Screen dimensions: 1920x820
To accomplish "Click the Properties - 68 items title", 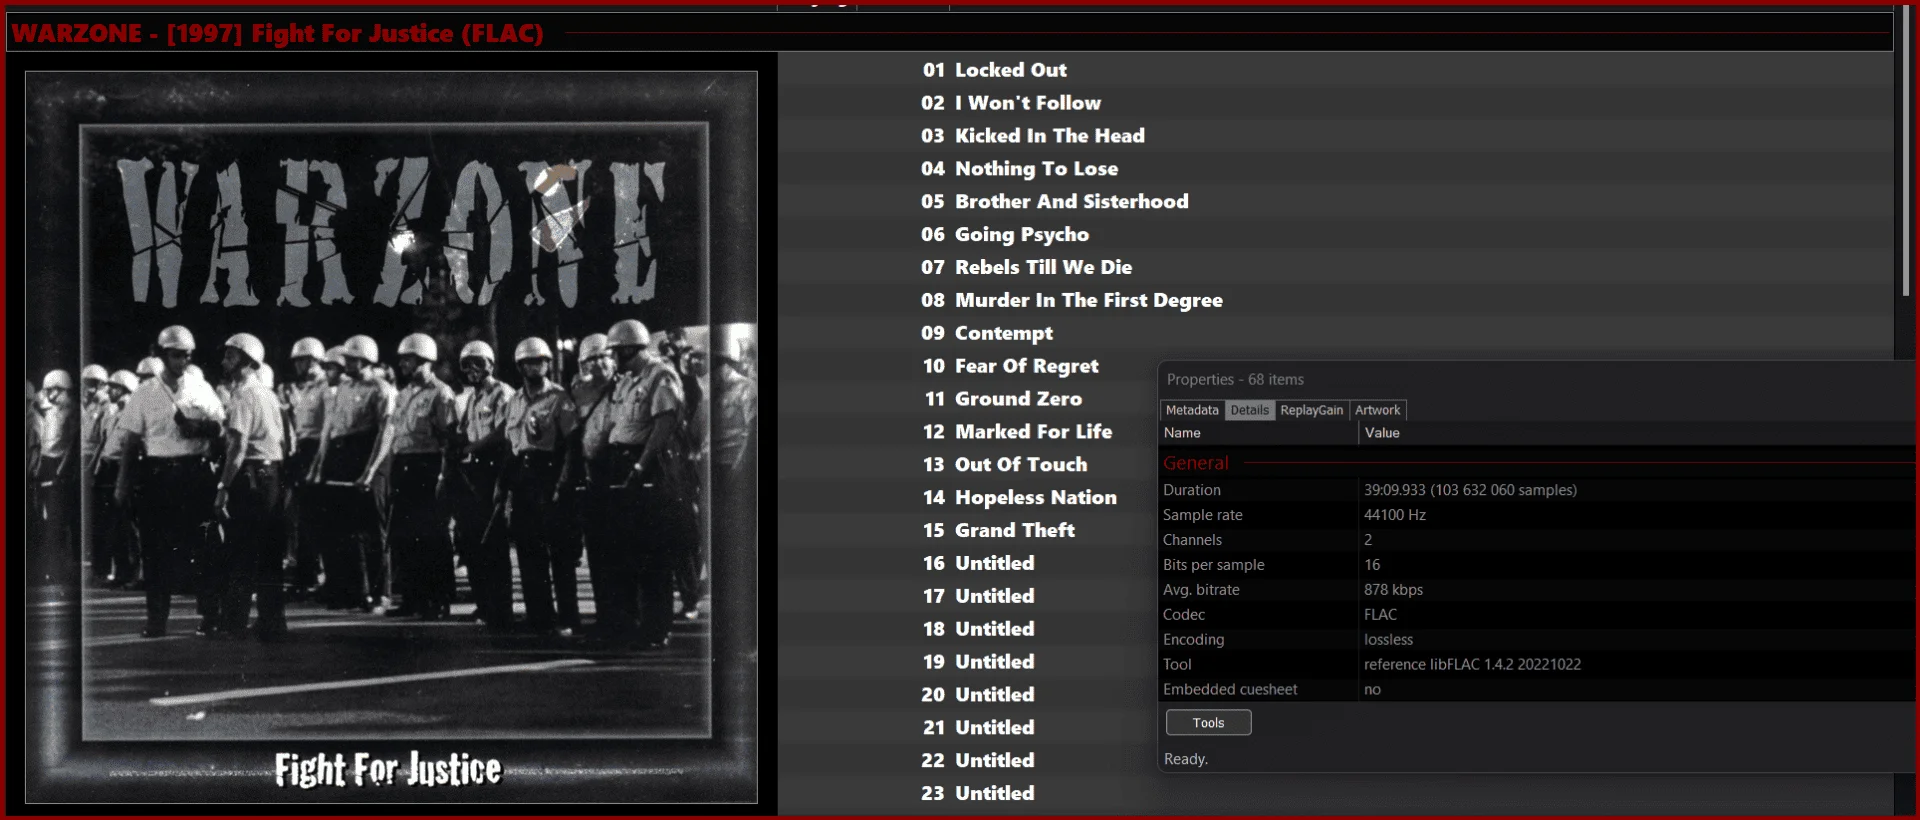I will tap(1235, 380).
